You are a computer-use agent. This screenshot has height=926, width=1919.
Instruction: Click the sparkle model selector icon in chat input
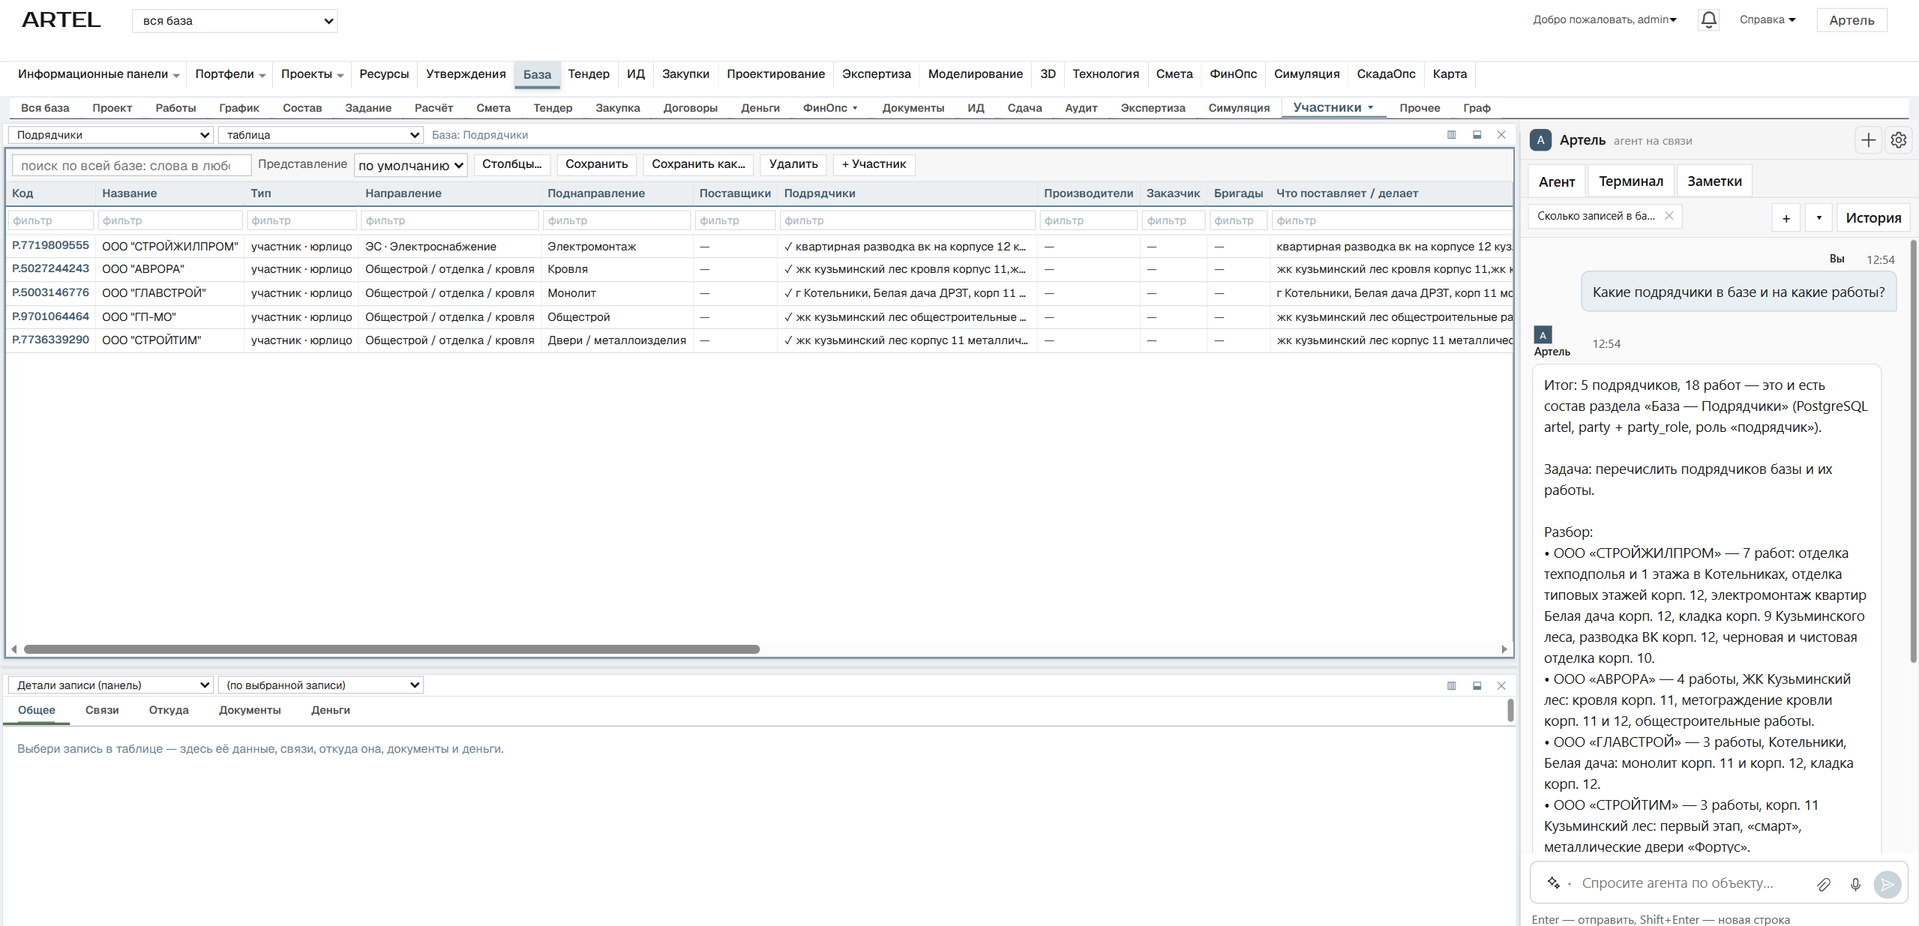click(1554, 883)
